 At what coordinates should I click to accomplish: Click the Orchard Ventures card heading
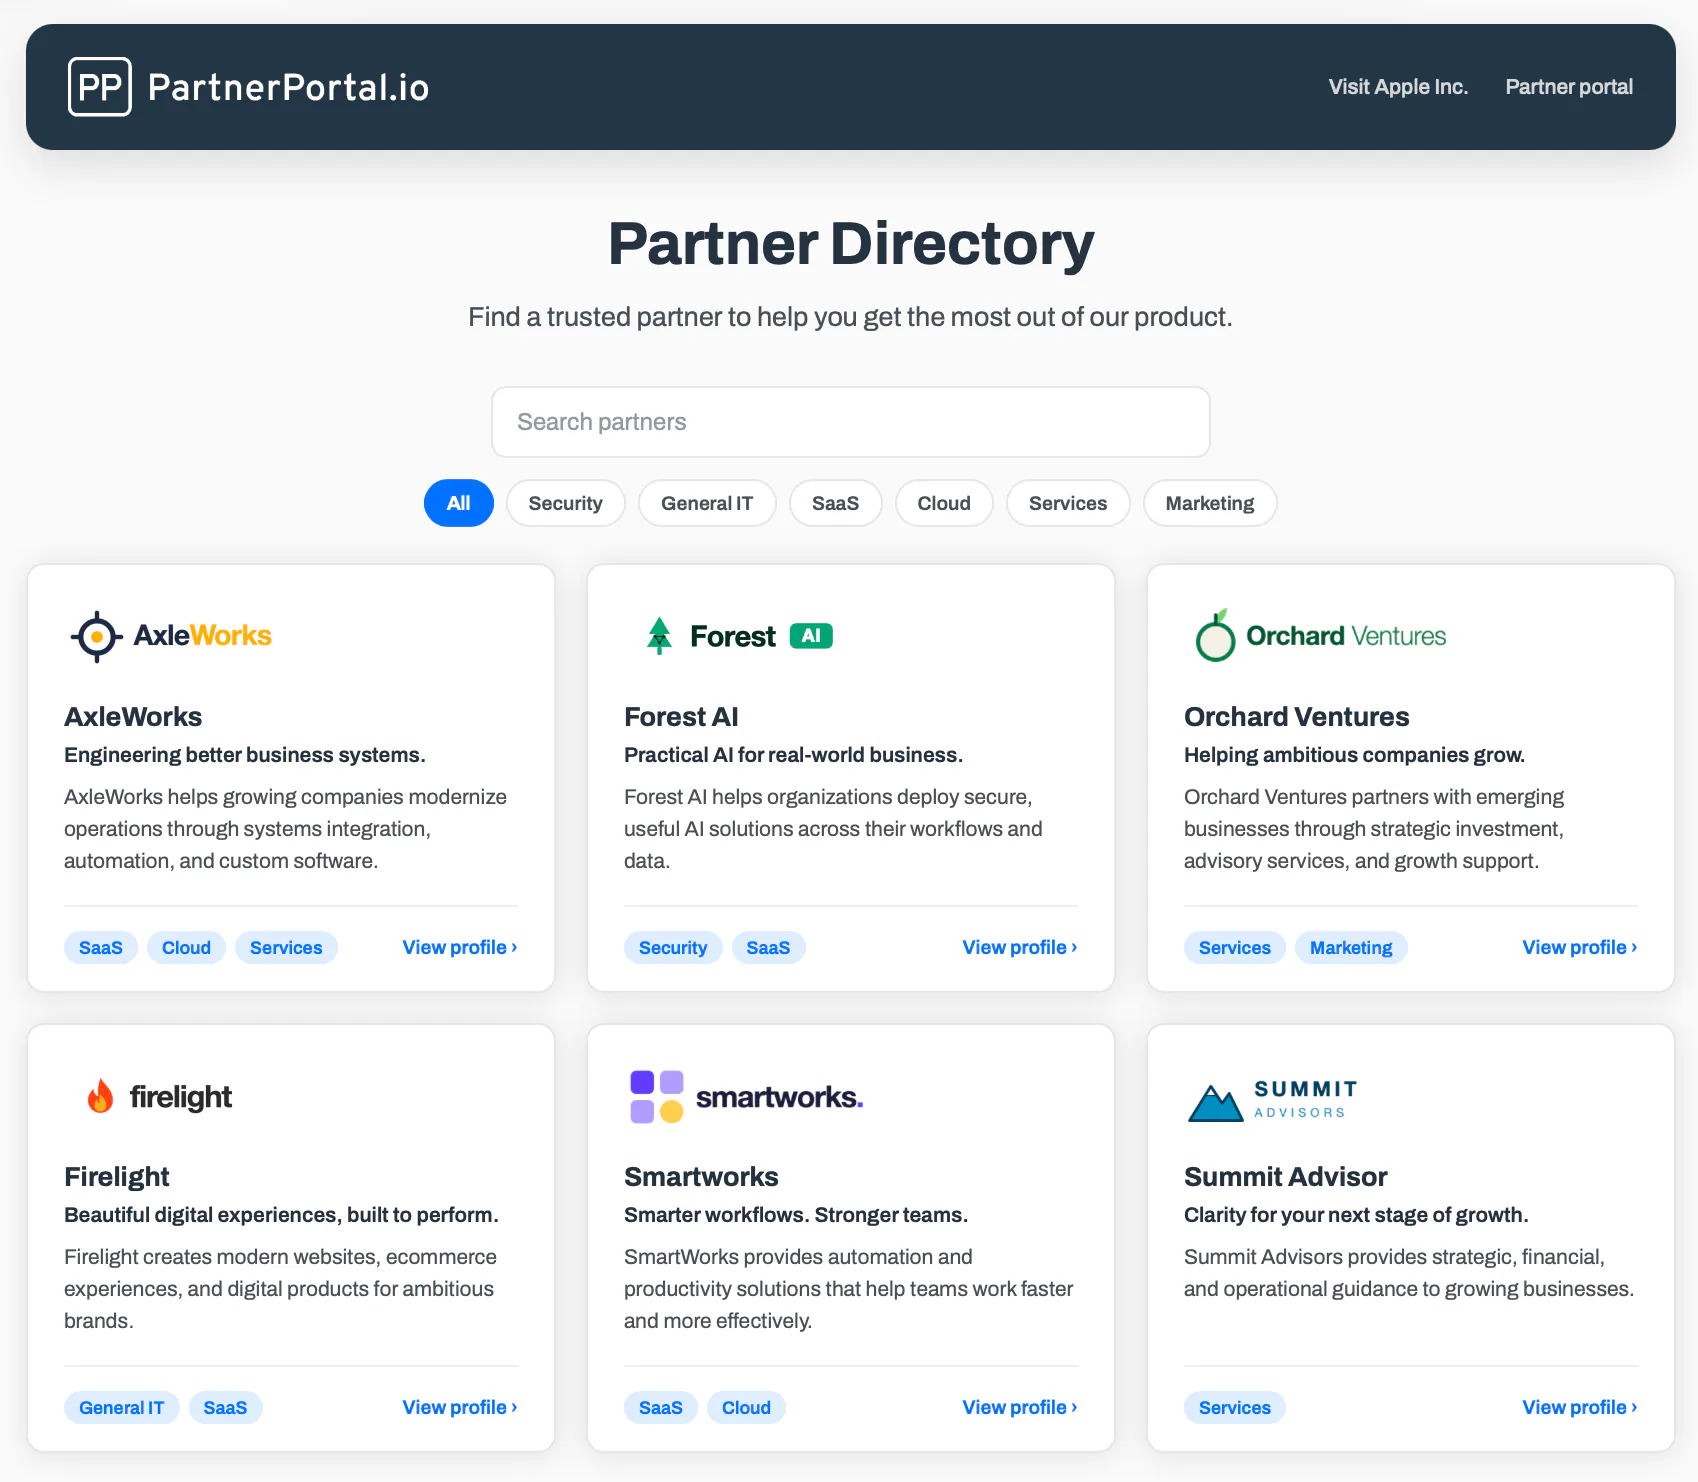tap(1296, 717)
